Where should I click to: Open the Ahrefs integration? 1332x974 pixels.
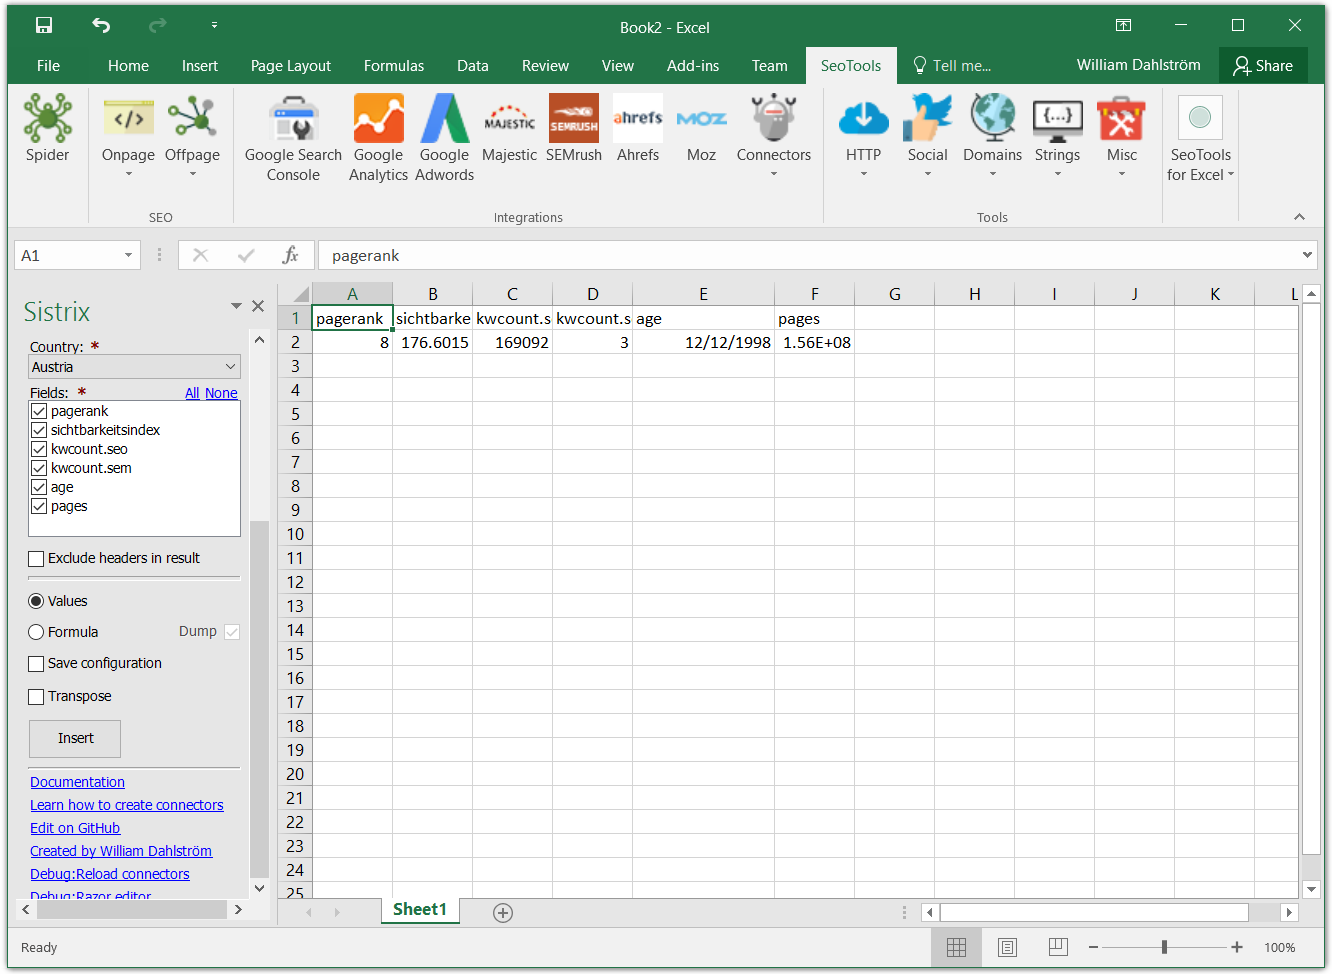point(638,128)
